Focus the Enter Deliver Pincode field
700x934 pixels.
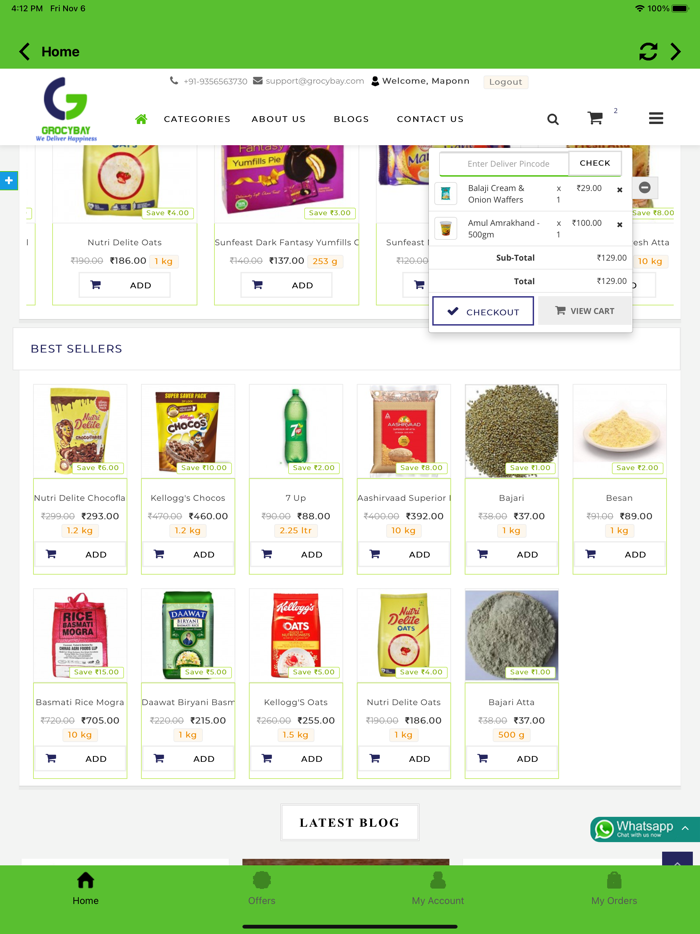click(x=504, y=164)
